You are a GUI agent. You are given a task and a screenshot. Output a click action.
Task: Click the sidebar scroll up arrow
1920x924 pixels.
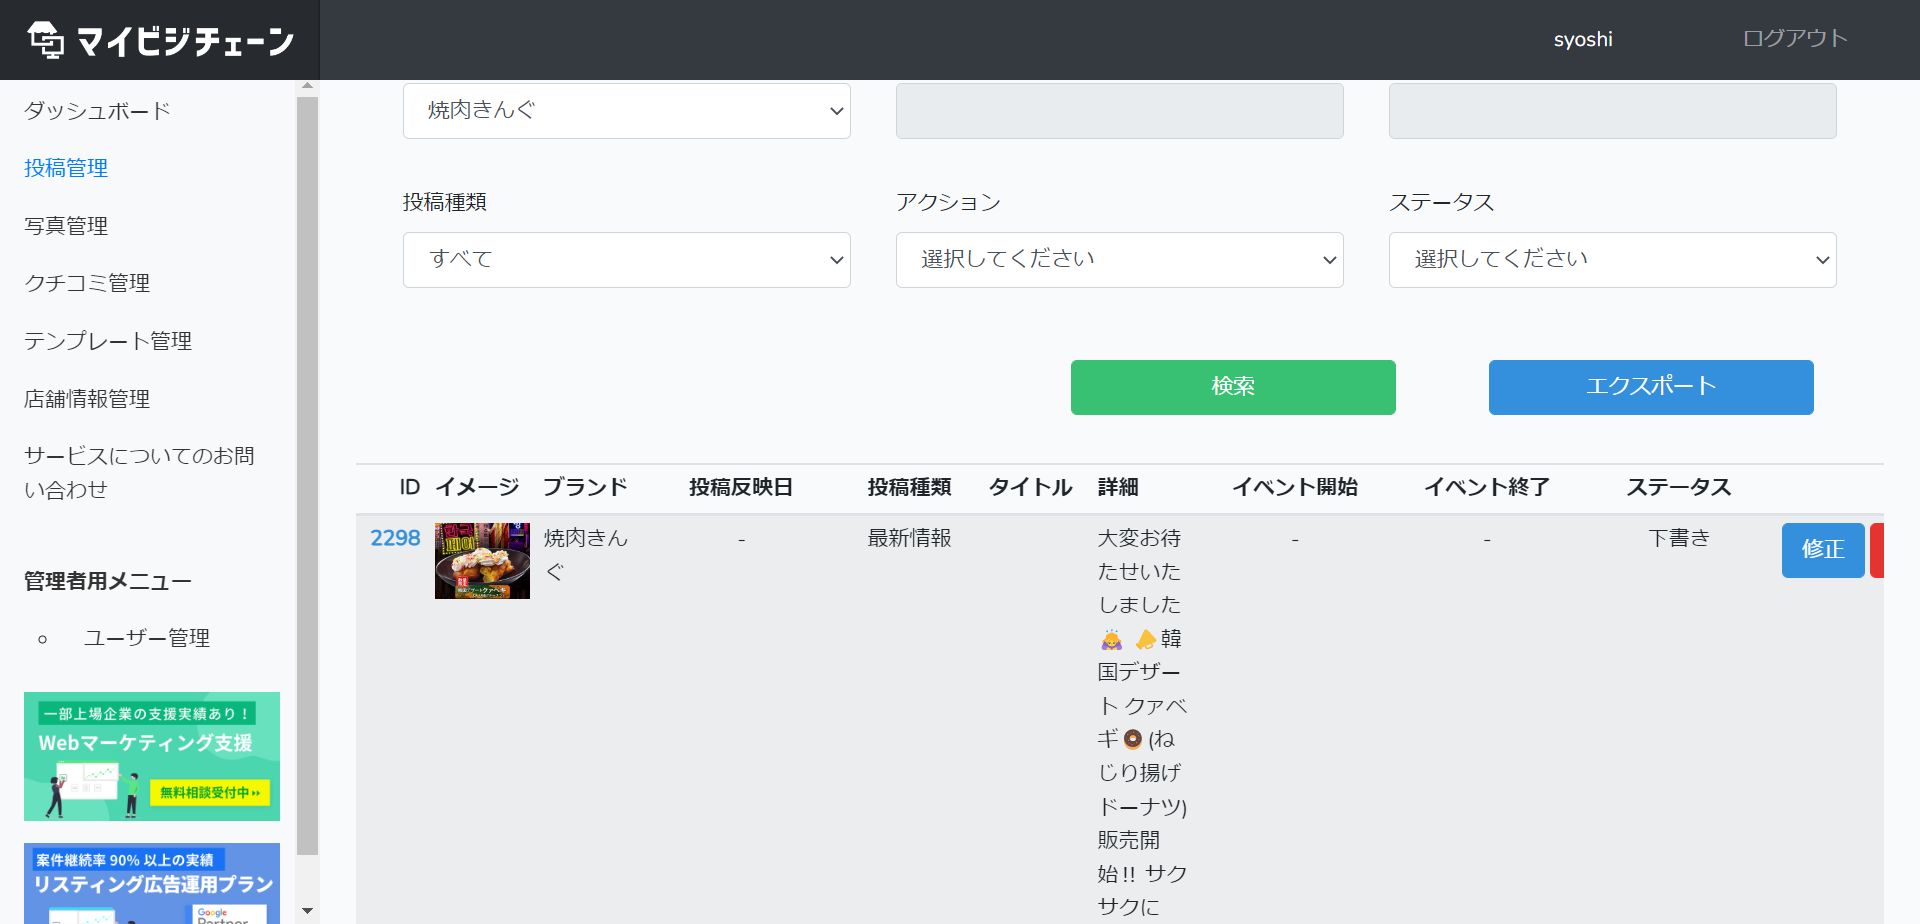[307, 87]
